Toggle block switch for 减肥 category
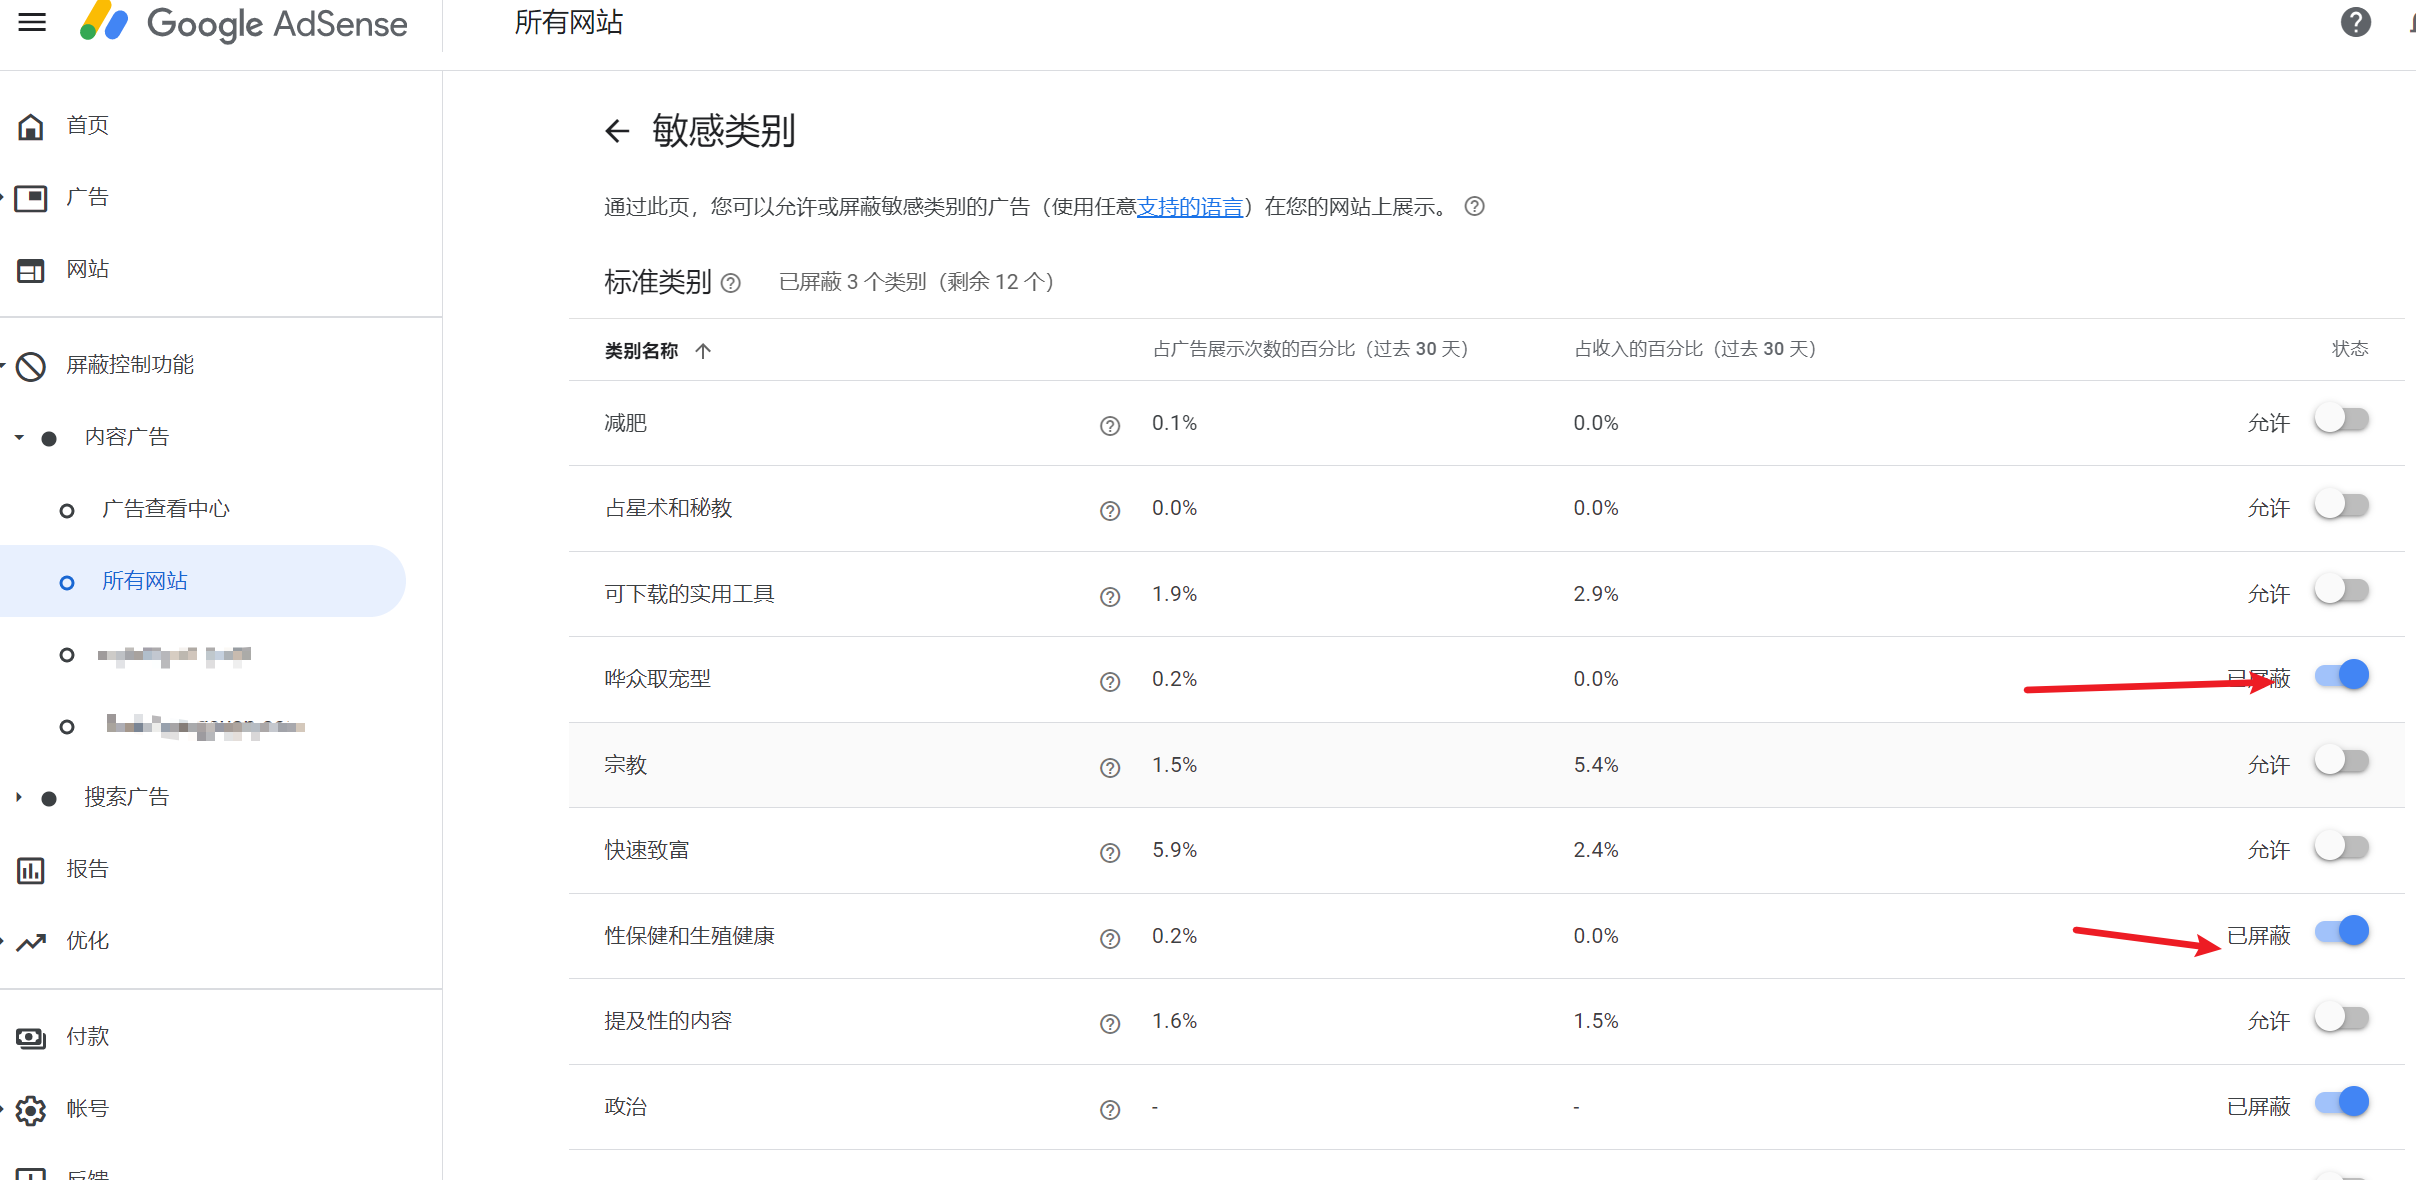This screenshot has width=2416, height=1180. click(x=2341, y=419)
